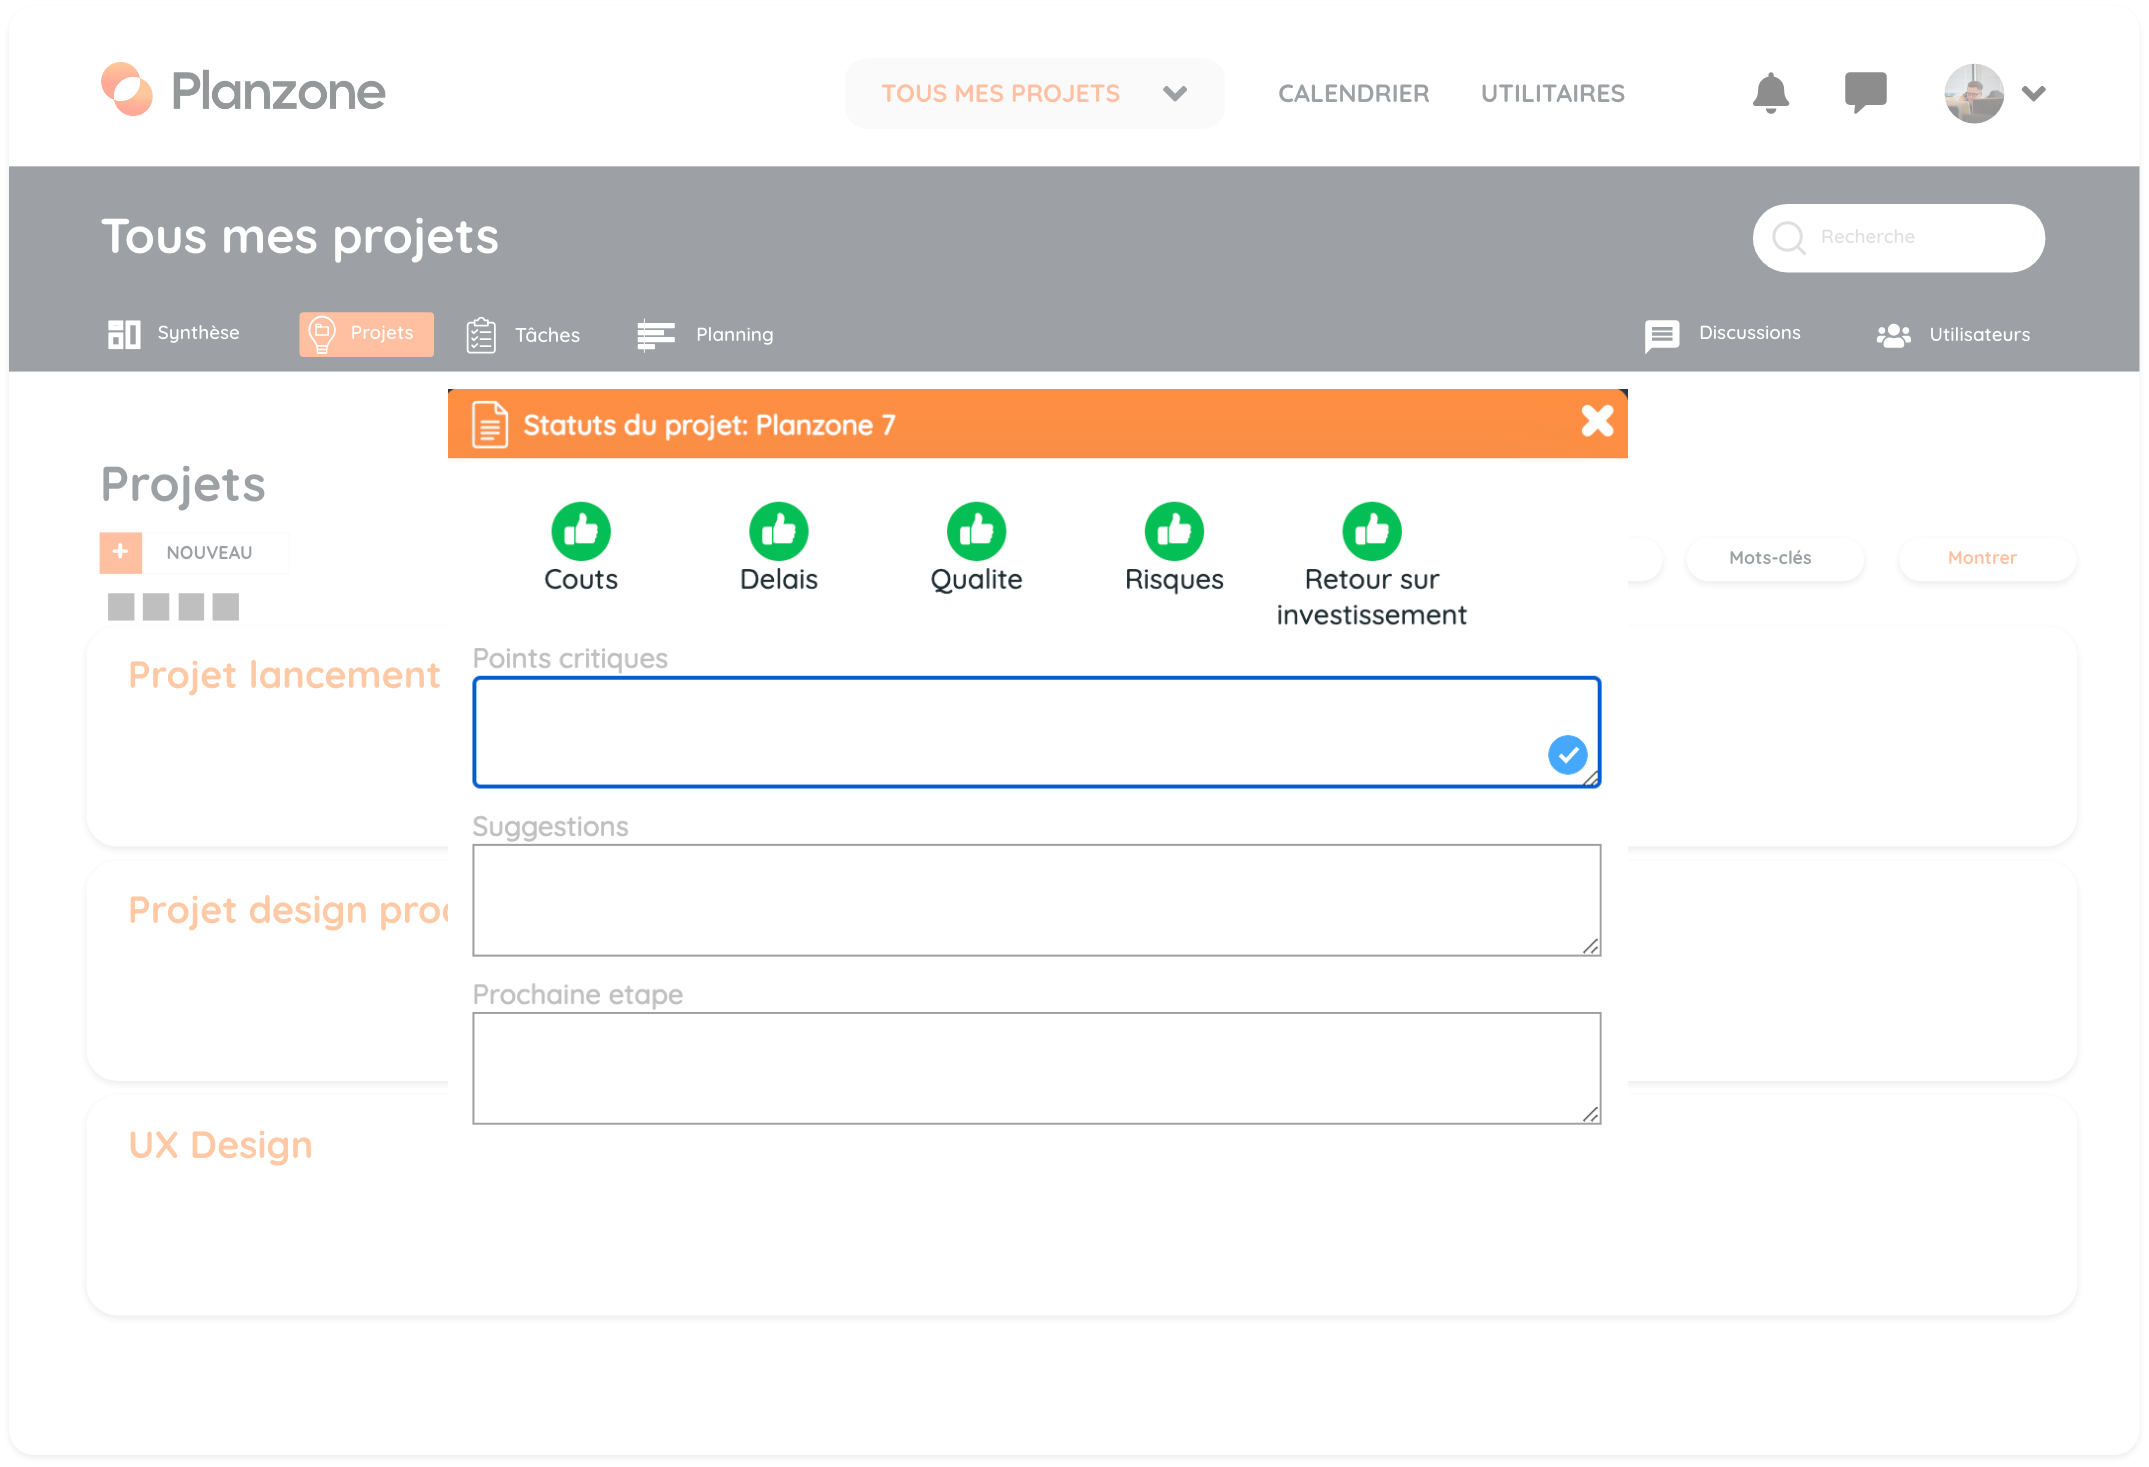
Task: Click the search magnifier icon
Action: (x=1788, y=238)
